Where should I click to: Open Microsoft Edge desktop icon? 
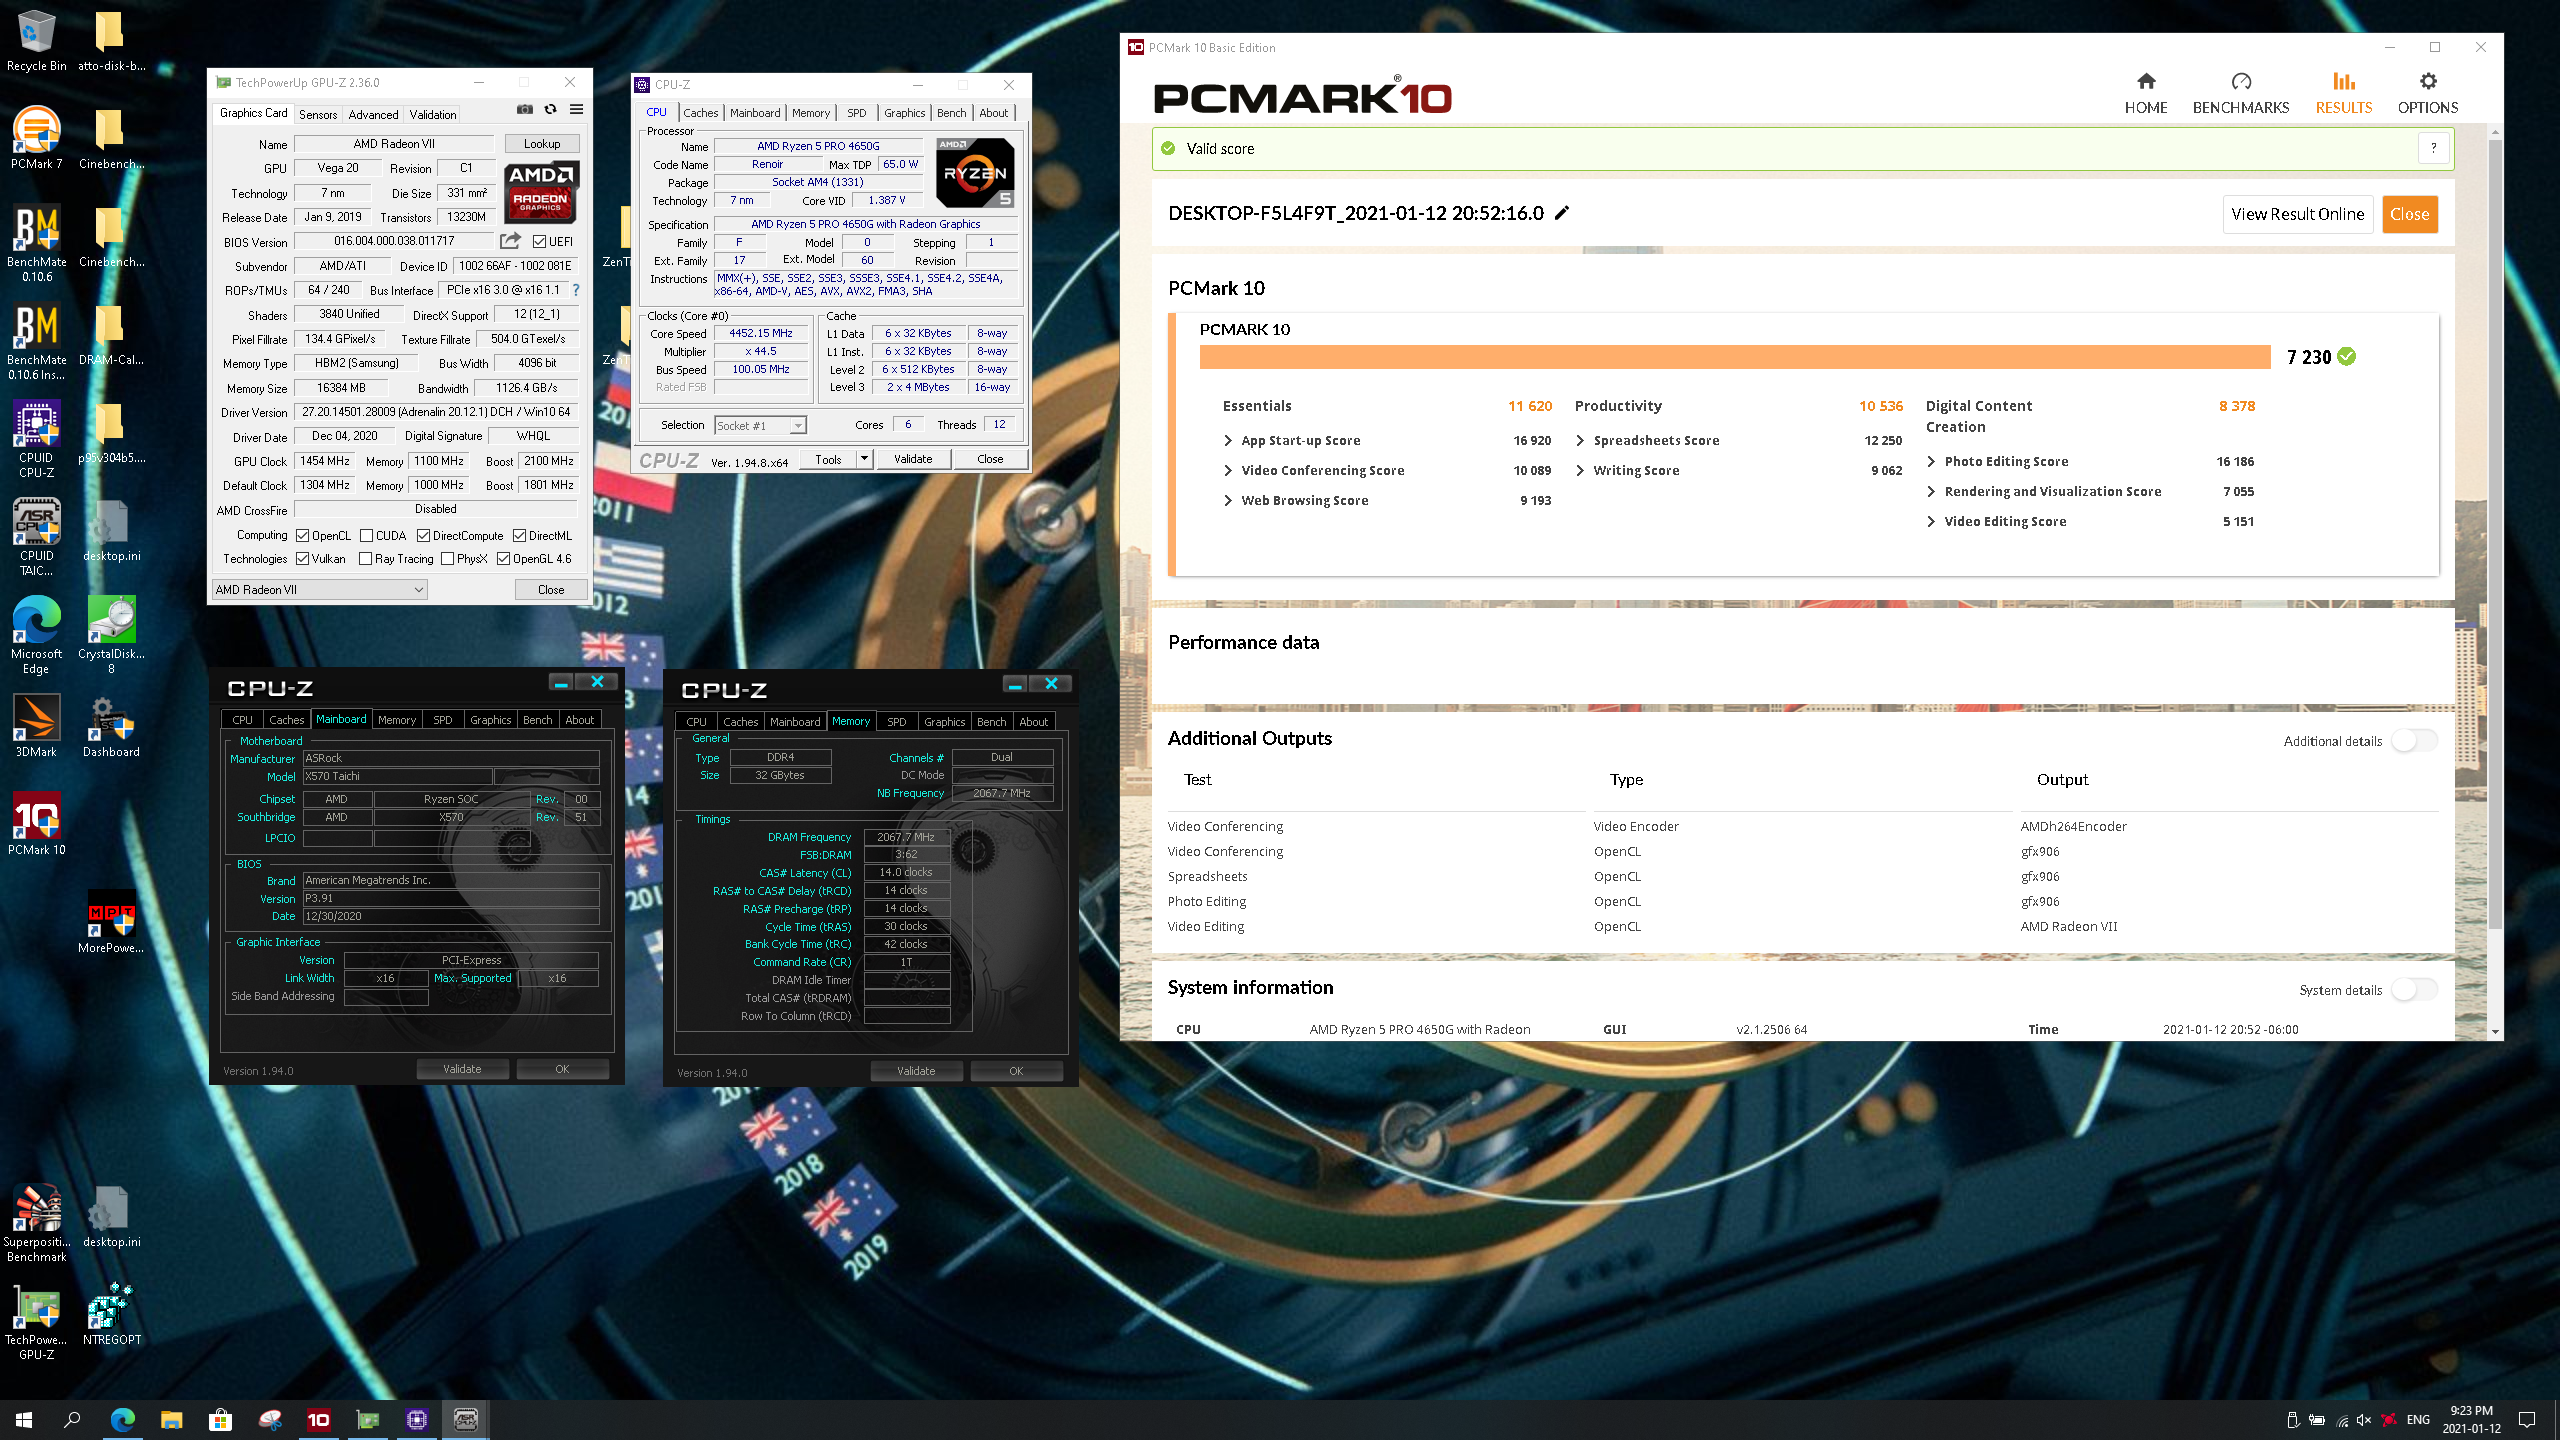click(36, 635)
